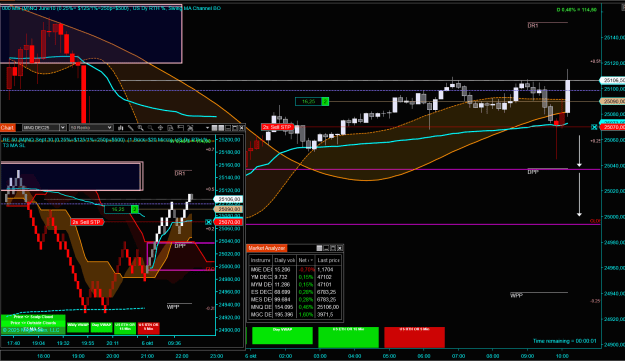Click the 2x Sell STP order label in the small chart
The image size is (625, 361).
(x=87, y=222)
